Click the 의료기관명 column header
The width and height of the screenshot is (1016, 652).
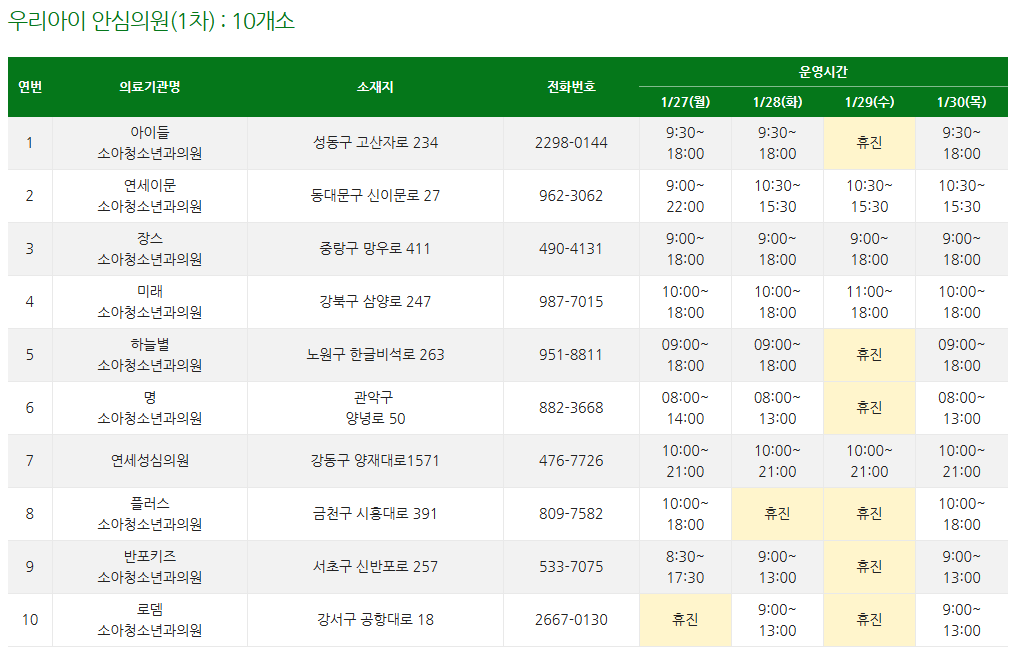(150, 87)
